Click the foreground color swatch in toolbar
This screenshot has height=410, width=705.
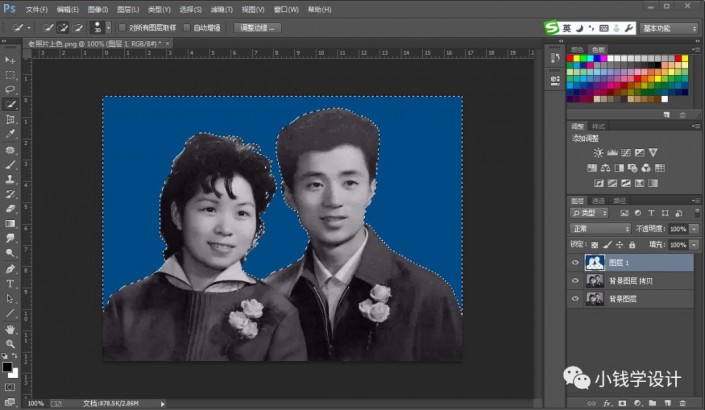point(7,368)
